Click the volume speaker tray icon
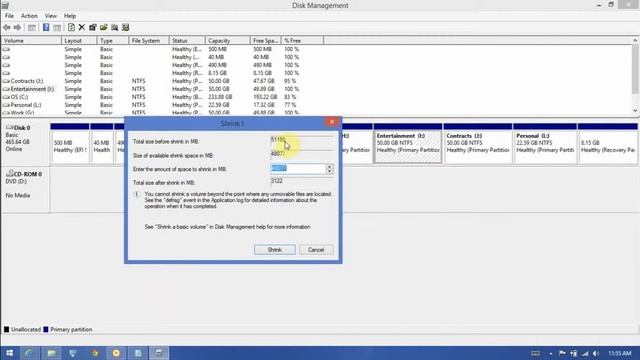The image size is (640, 360). click(x=596, y=353)
